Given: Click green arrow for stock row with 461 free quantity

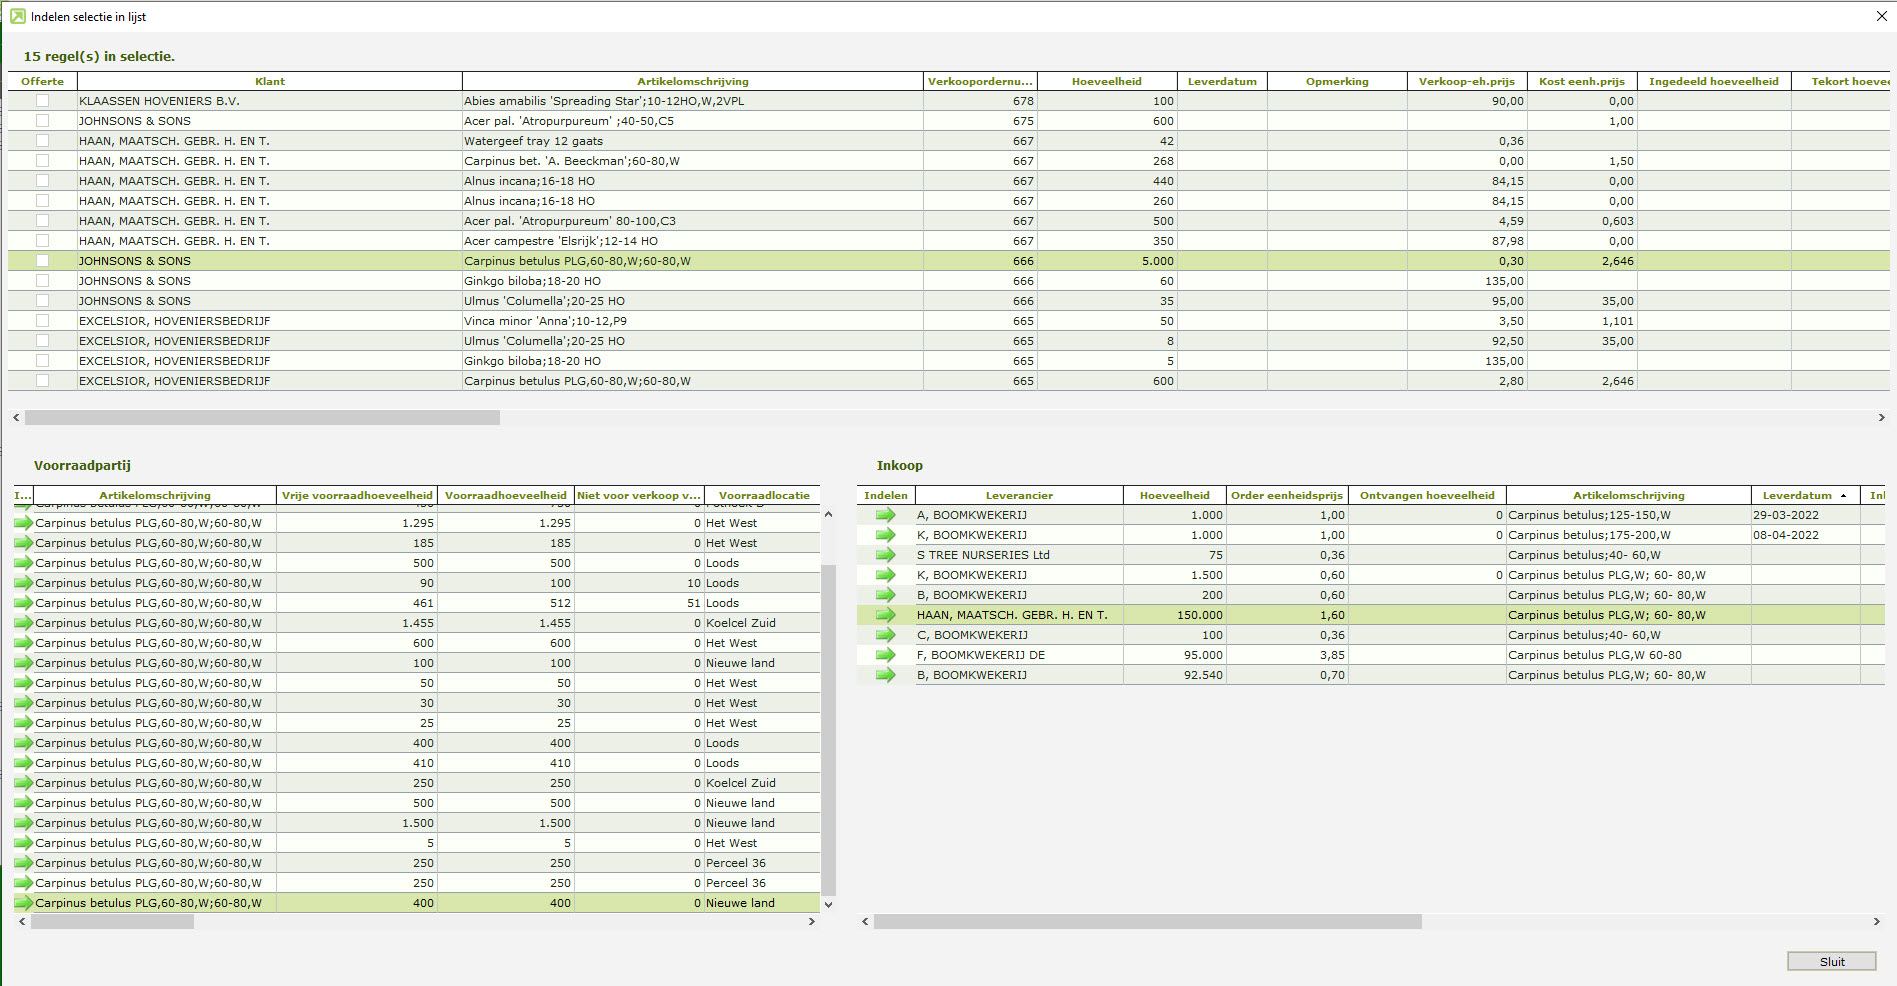Looking at the screenshot, I should (23, 603).
